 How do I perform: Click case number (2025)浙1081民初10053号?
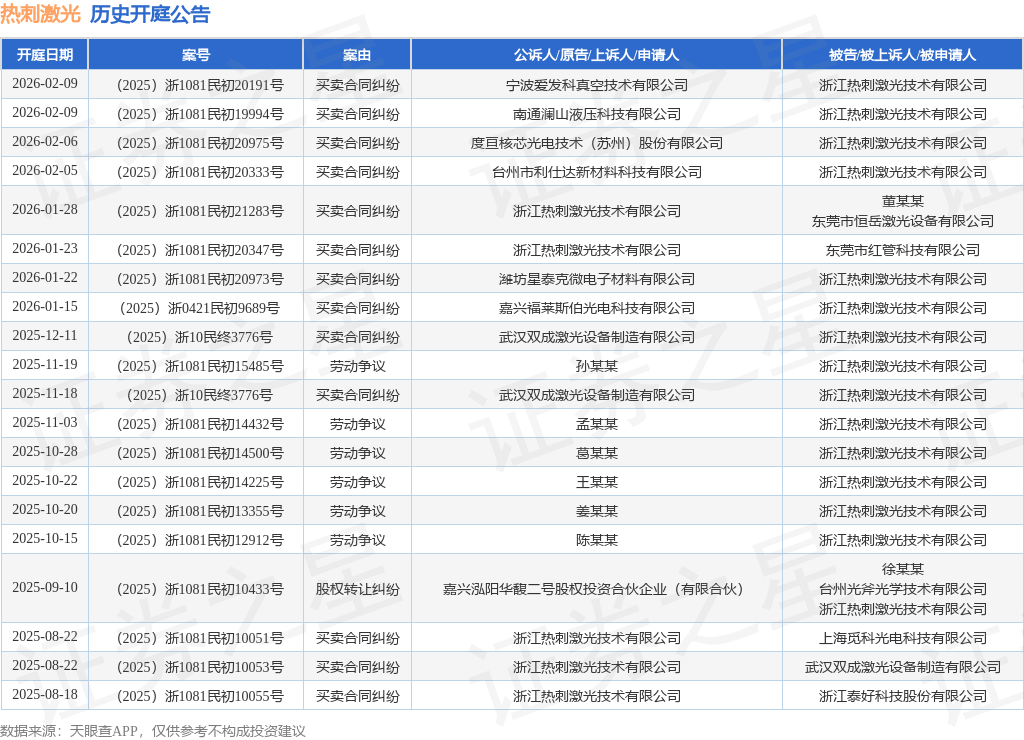pos(200,668)
